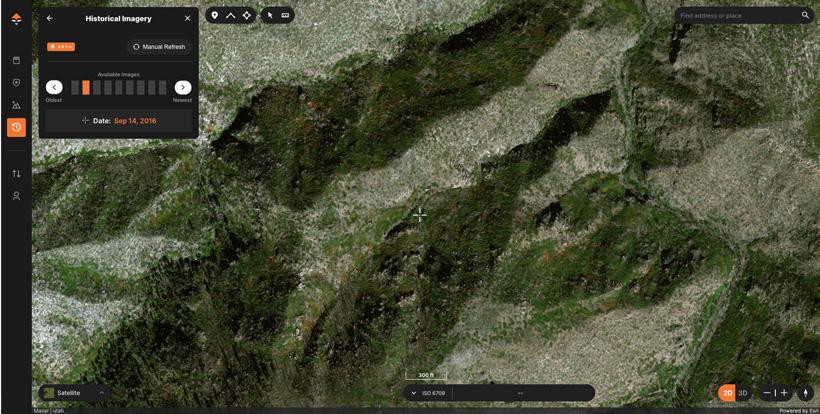Open the user profile sidebar icon
The image size is (820, 414).
point(16,196)
